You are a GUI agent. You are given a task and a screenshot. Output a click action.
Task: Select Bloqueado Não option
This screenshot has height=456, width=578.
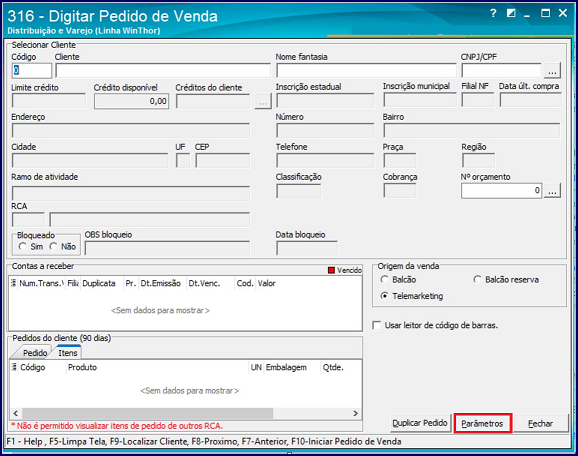pos(53,246)
